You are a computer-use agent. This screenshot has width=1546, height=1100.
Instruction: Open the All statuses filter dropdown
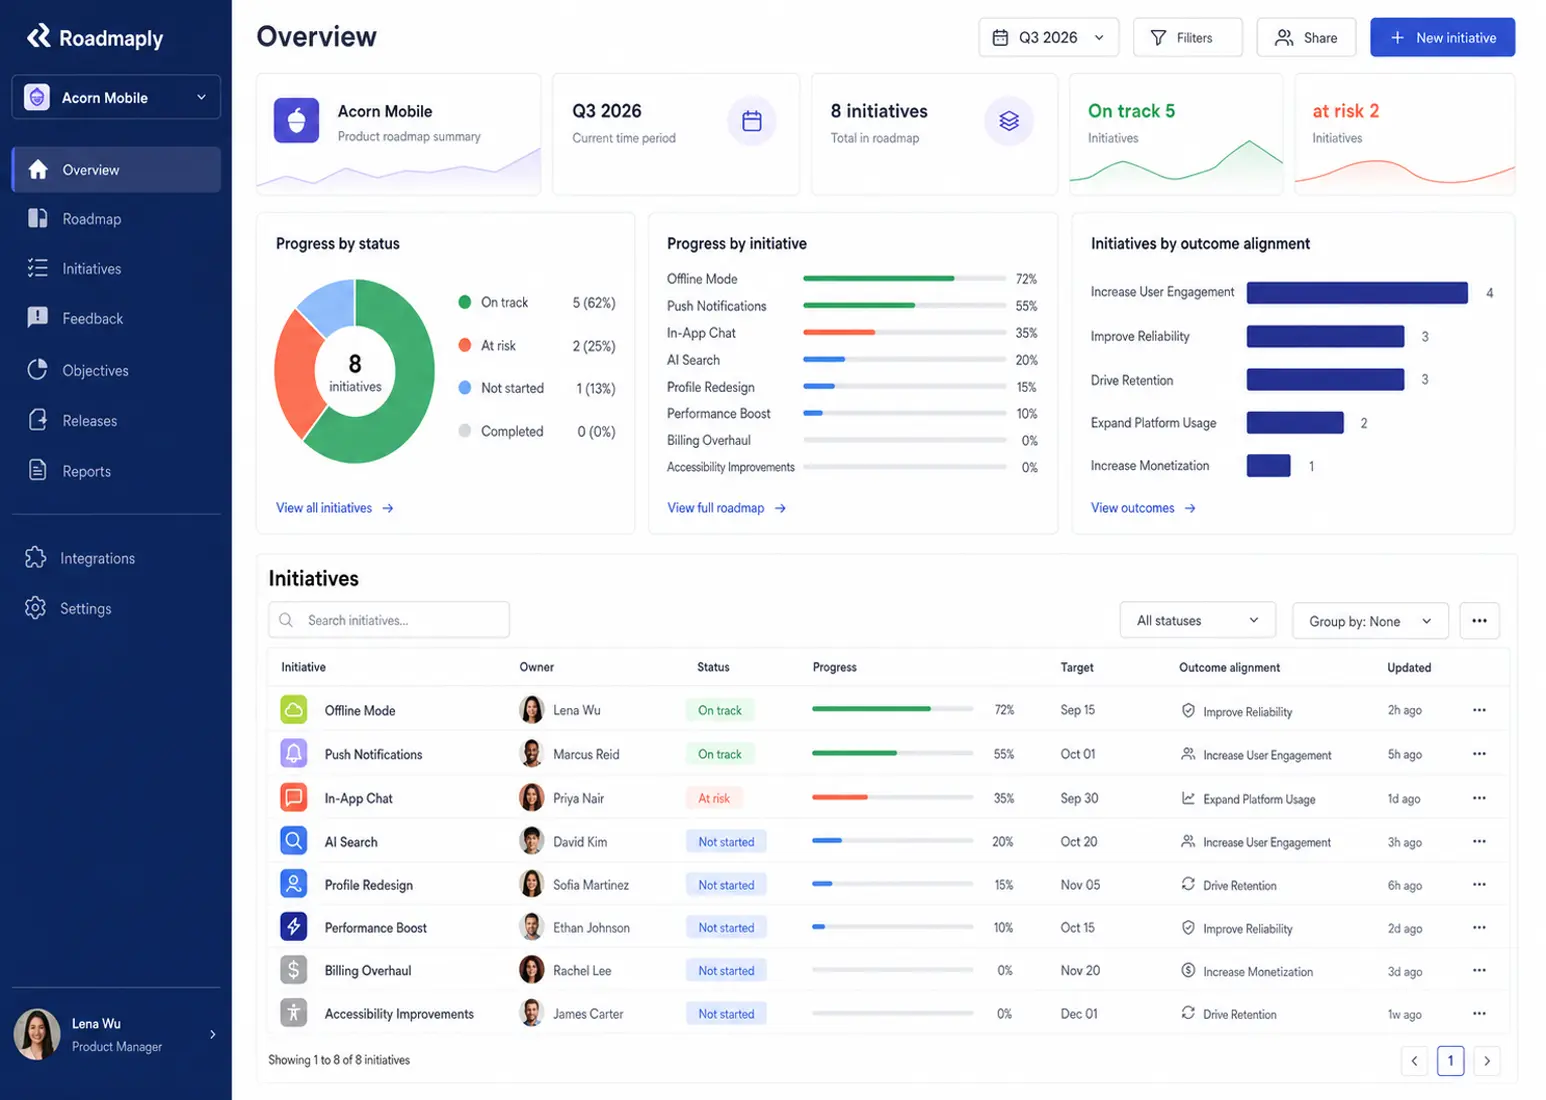pos(1198,620)
